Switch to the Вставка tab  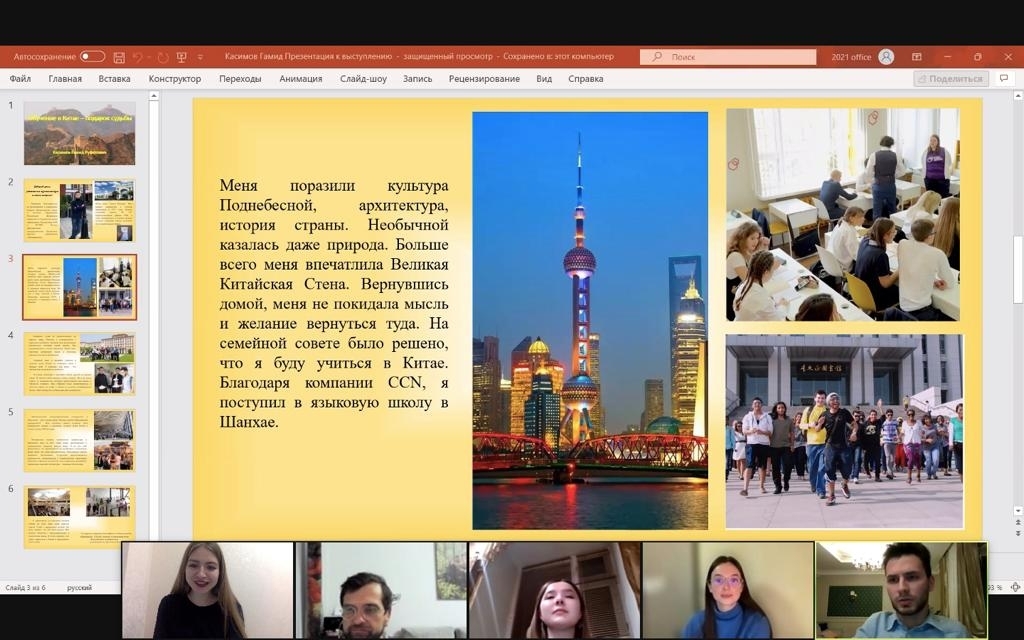pos(115,79)
